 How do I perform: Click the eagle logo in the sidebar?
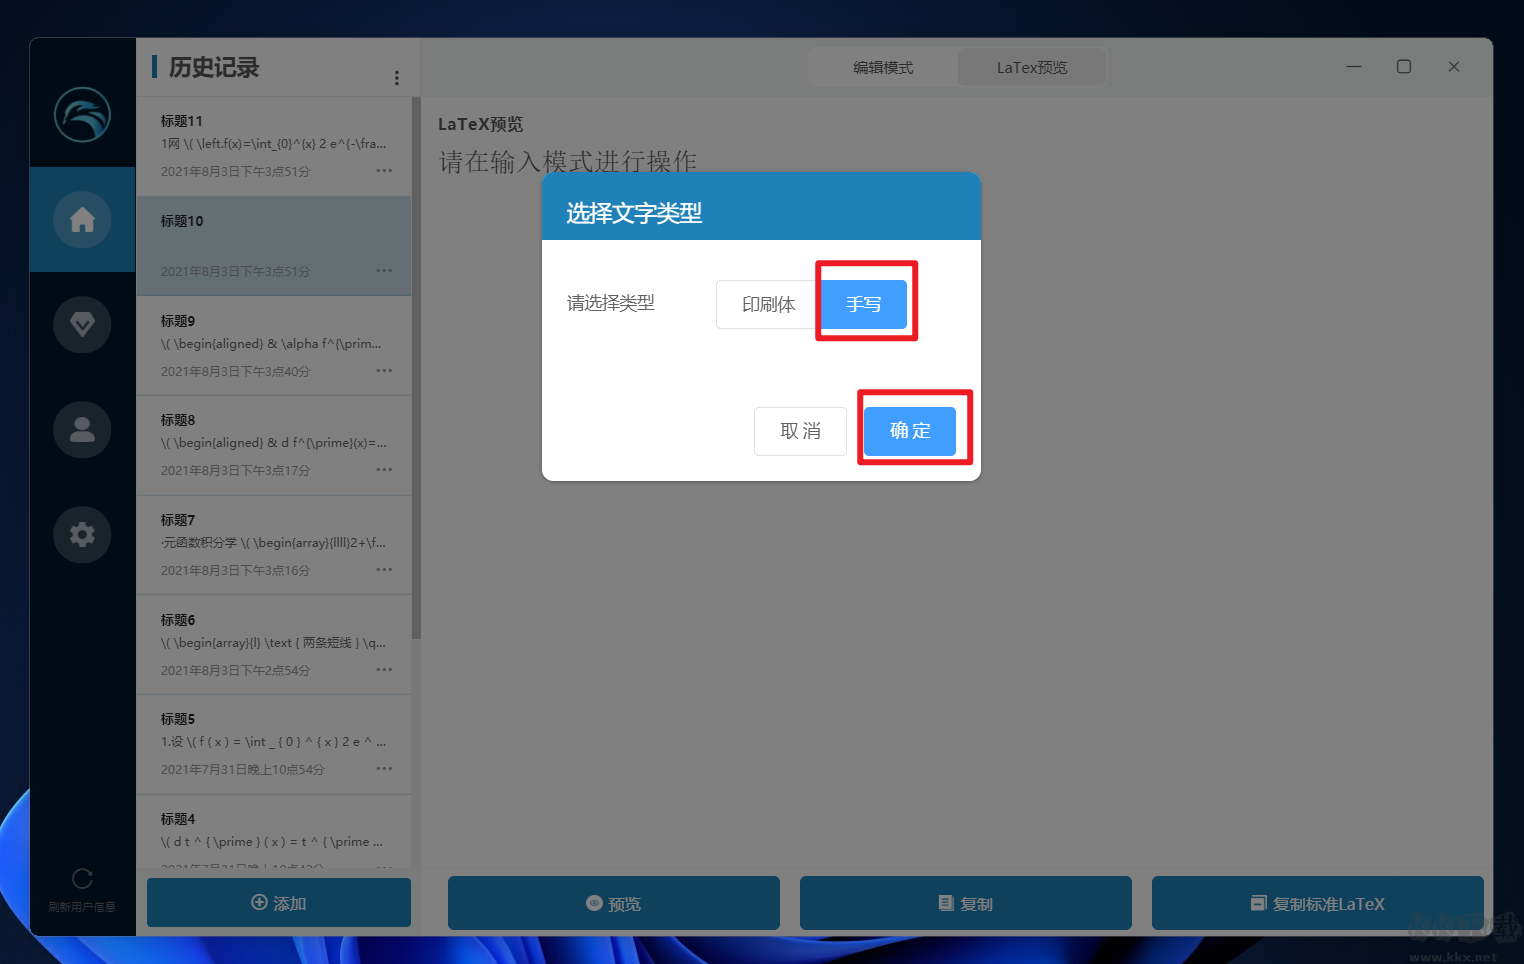[x=82, y=114]
